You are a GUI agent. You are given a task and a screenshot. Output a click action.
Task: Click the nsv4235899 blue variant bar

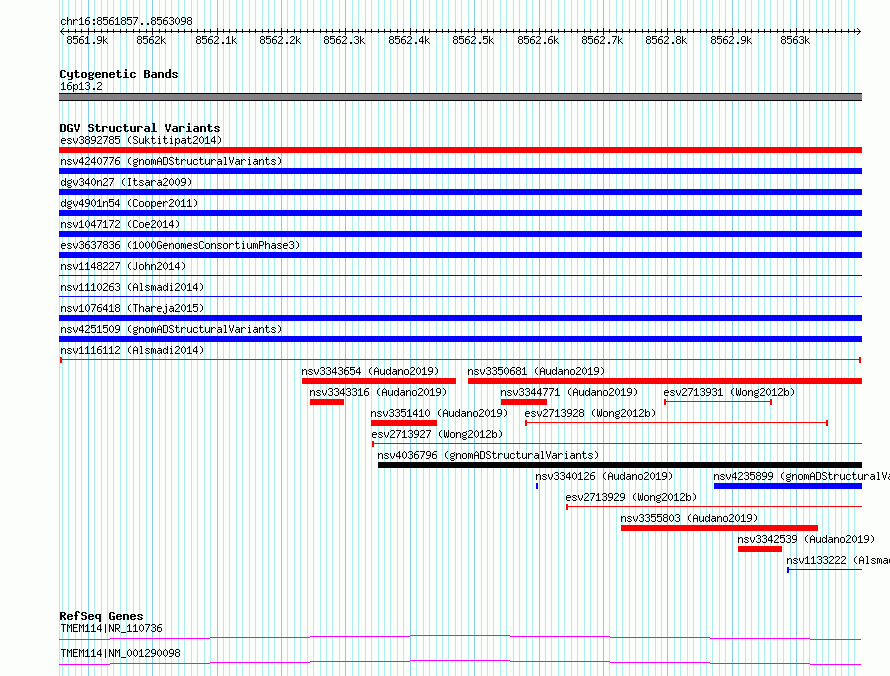tap(788, 486)
